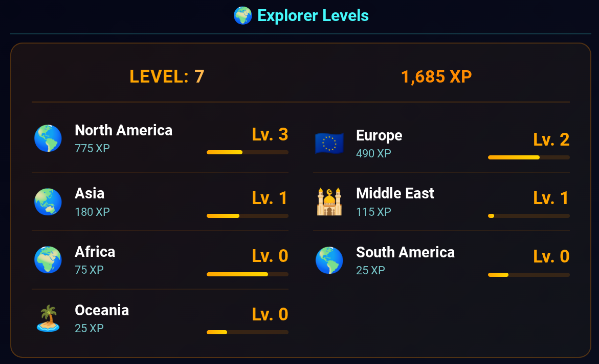Click the Europe level progress bar
Image resolution: width=599 pixels, height=364 pixels.
[x=529, y=157]
